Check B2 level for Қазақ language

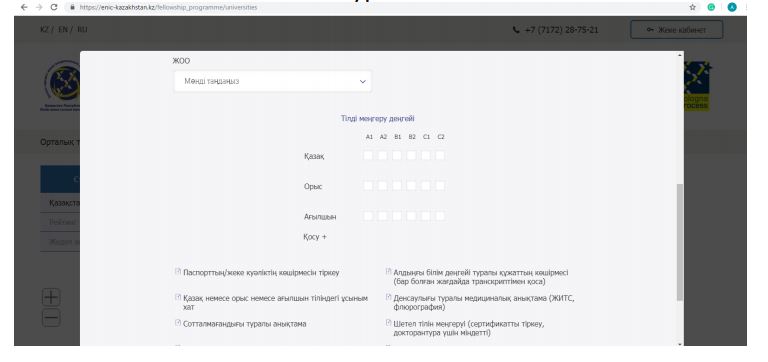(x=411, y=155)
